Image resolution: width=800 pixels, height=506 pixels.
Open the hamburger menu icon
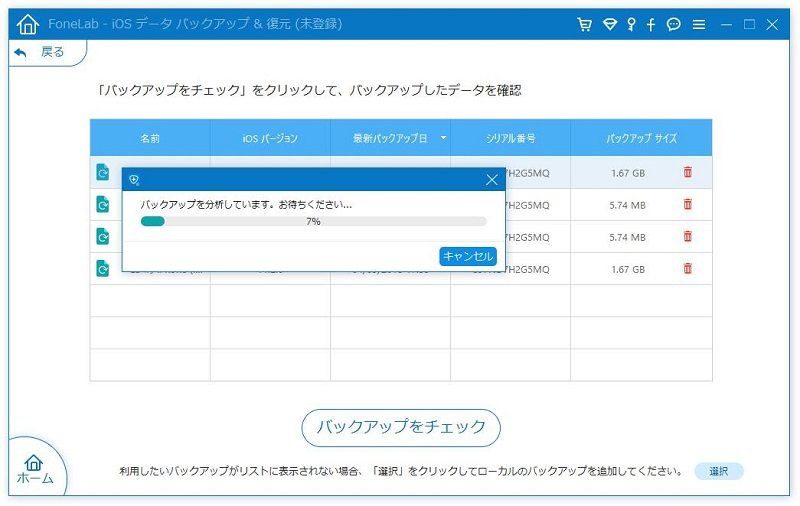pos(699,24)
